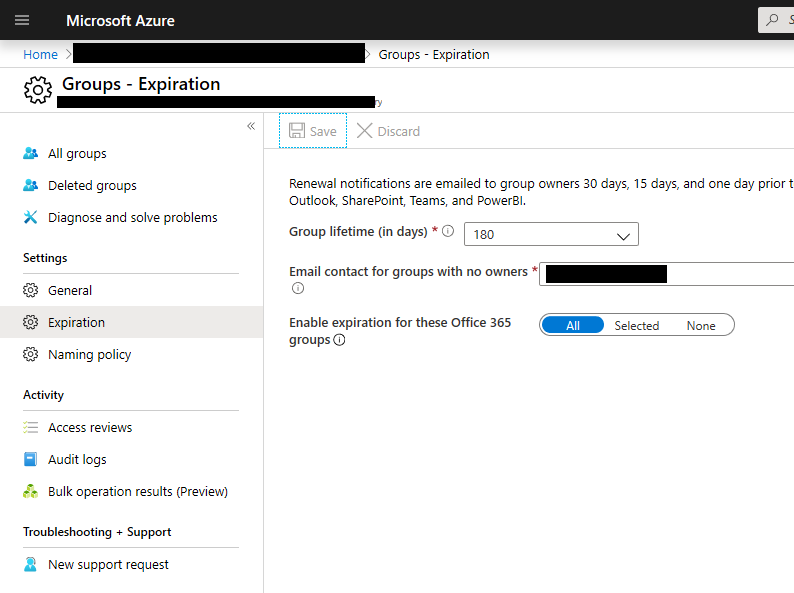The width and height of the screenshot is (794, 593).
Task: Click the All groups people icon
Action: tap(31, 154)
